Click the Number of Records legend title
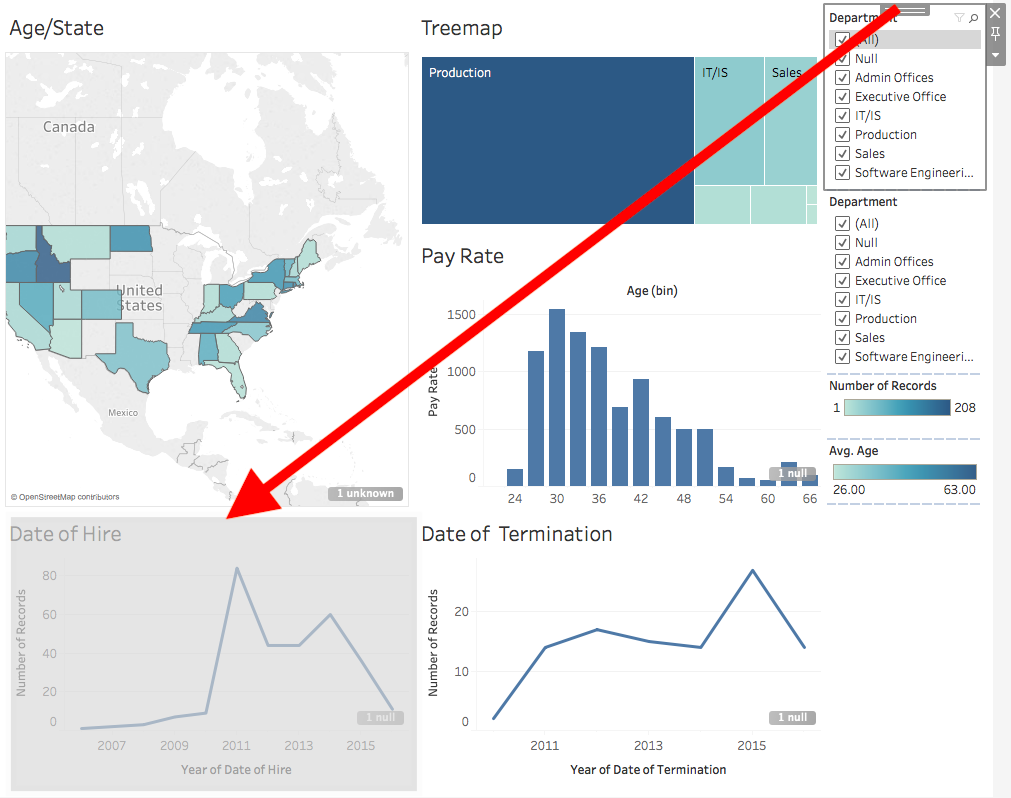Viewport: 1011px width, 798px height. click(x=883, y=386)
